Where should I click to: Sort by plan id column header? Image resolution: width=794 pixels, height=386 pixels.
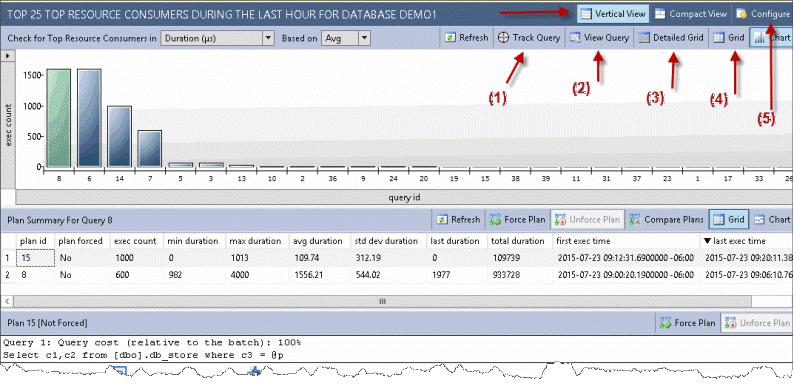click(x=35, y=241)
